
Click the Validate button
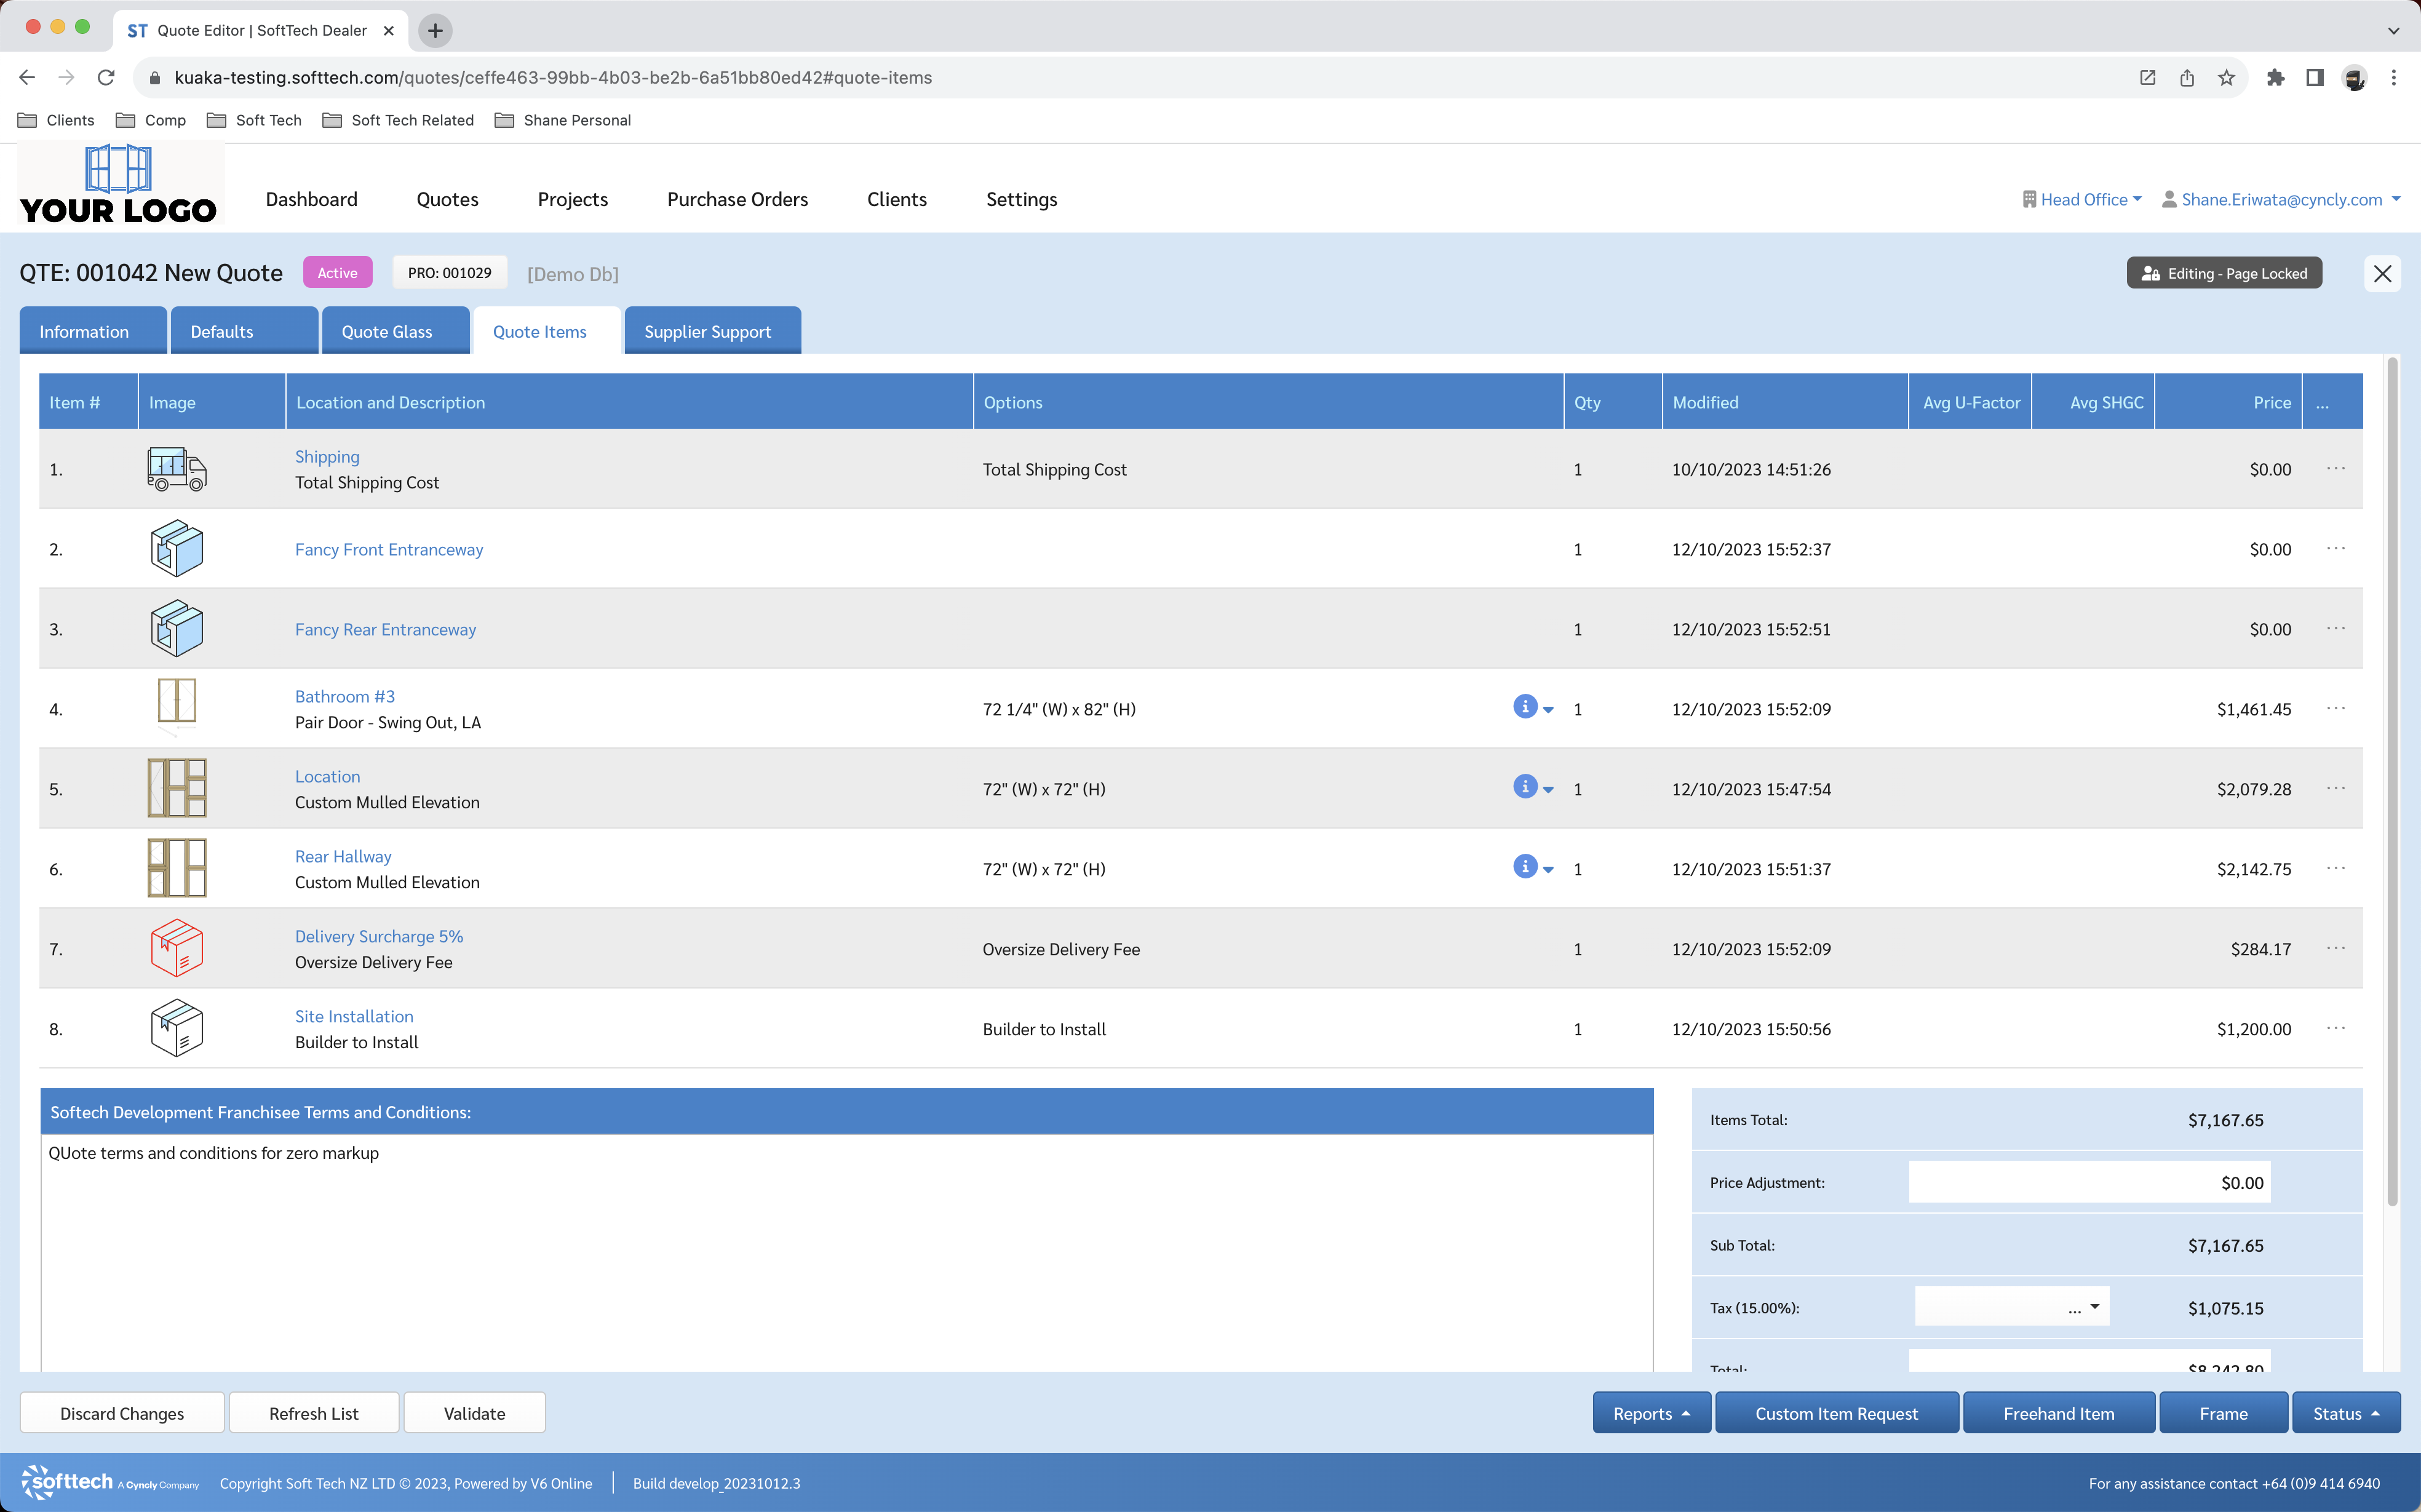coord(474,1413)
